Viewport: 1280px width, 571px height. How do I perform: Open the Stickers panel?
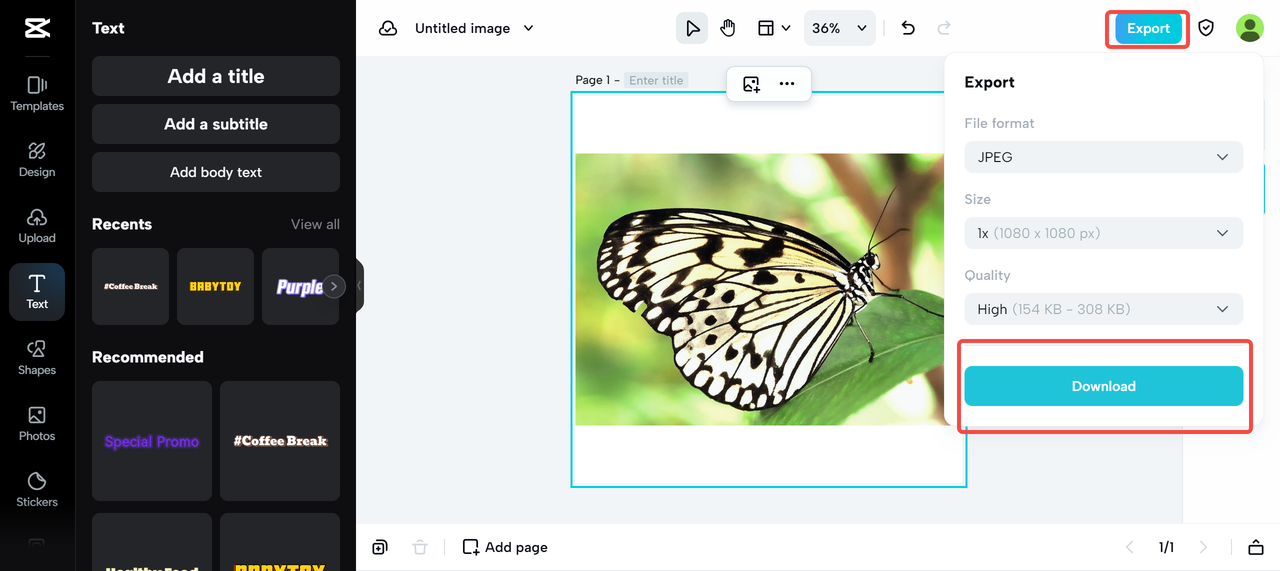(37, 490)
